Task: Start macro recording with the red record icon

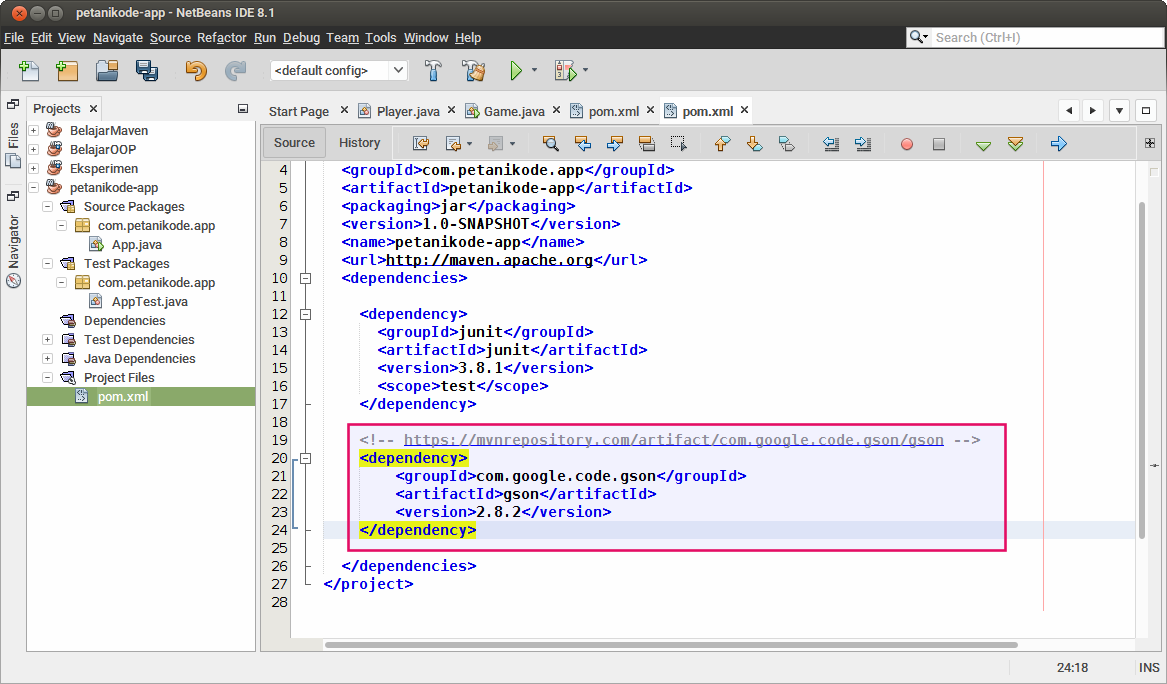Action: coord(906,143)
